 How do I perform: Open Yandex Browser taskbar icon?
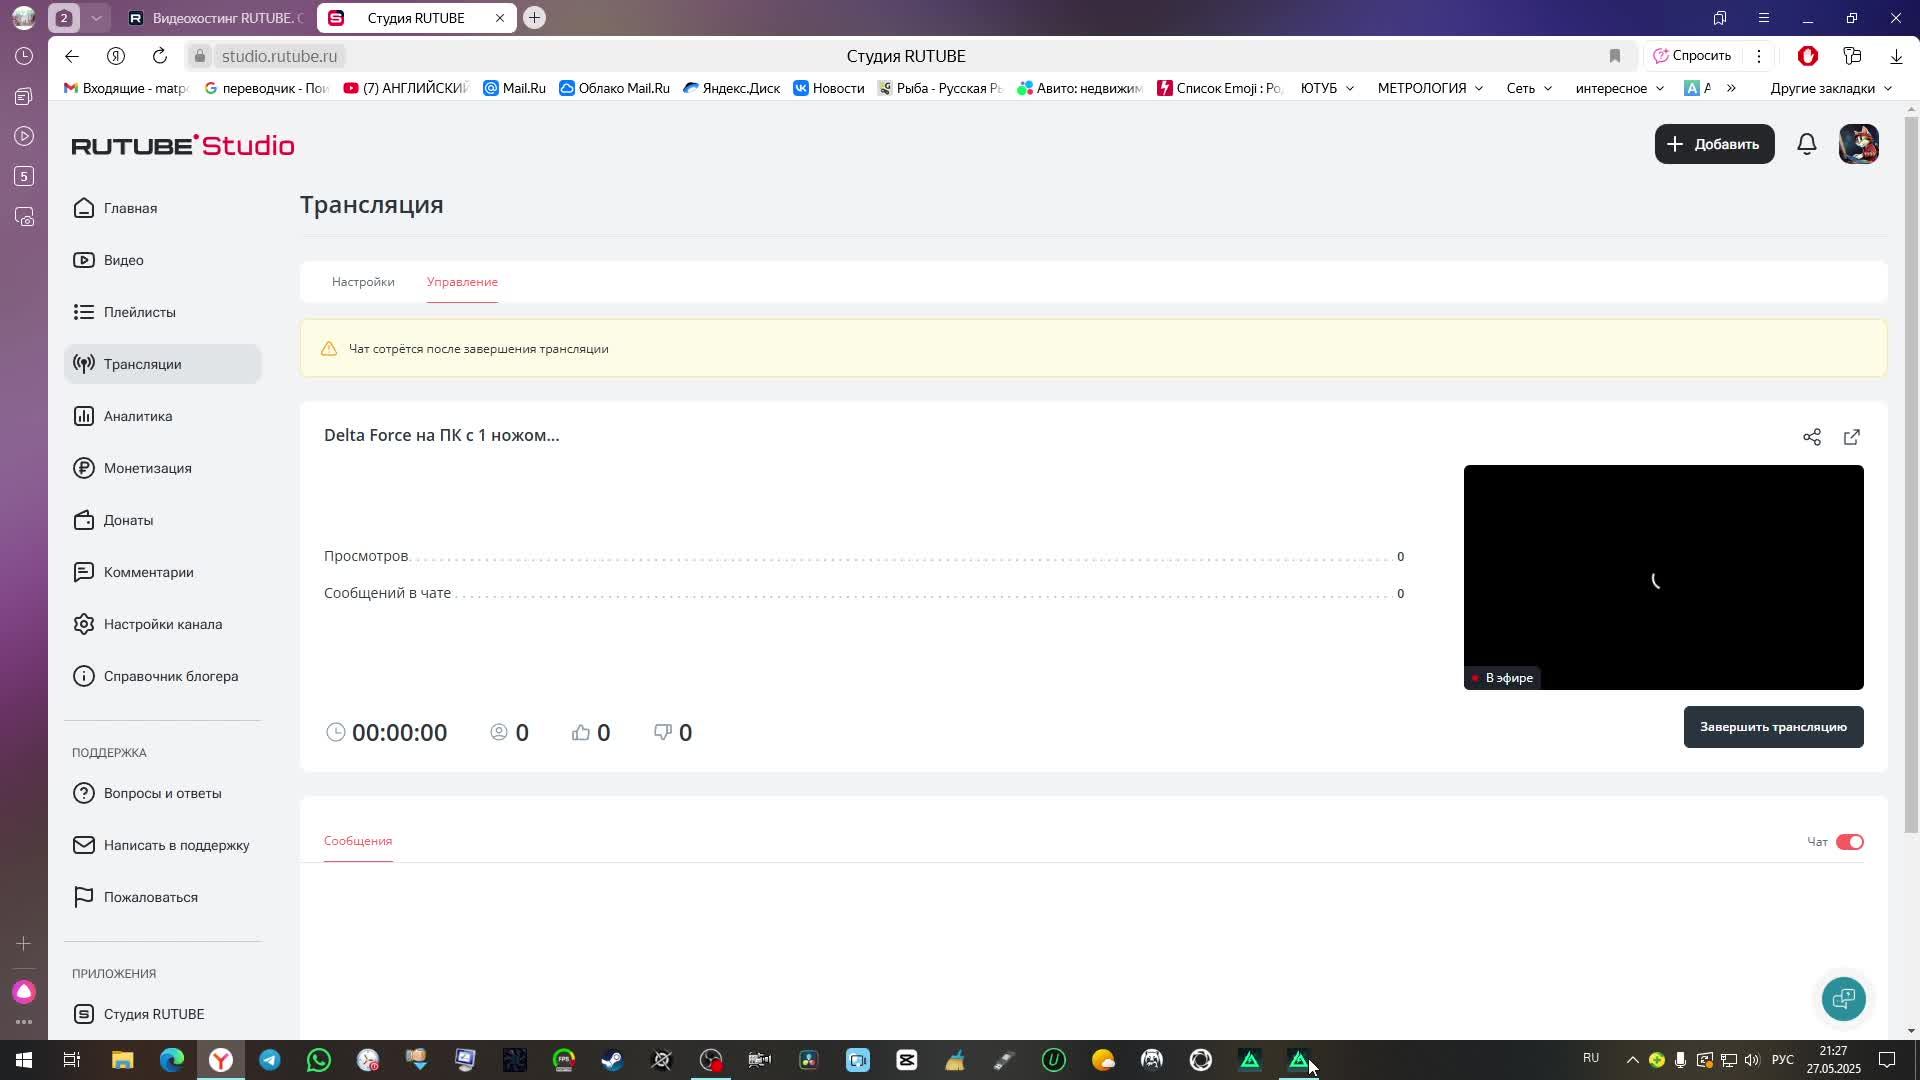coord(221,1060)
